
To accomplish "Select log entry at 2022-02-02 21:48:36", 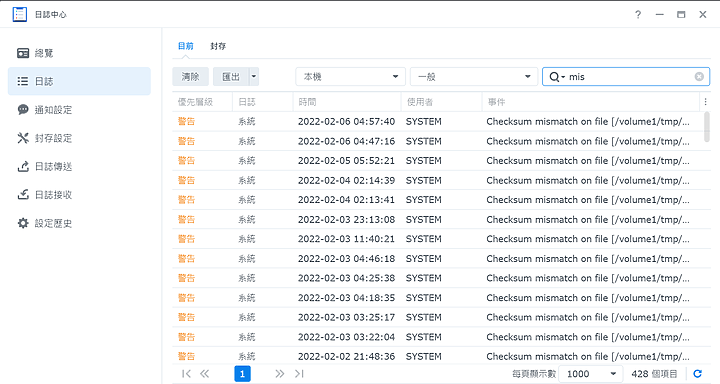I will 438,356.
